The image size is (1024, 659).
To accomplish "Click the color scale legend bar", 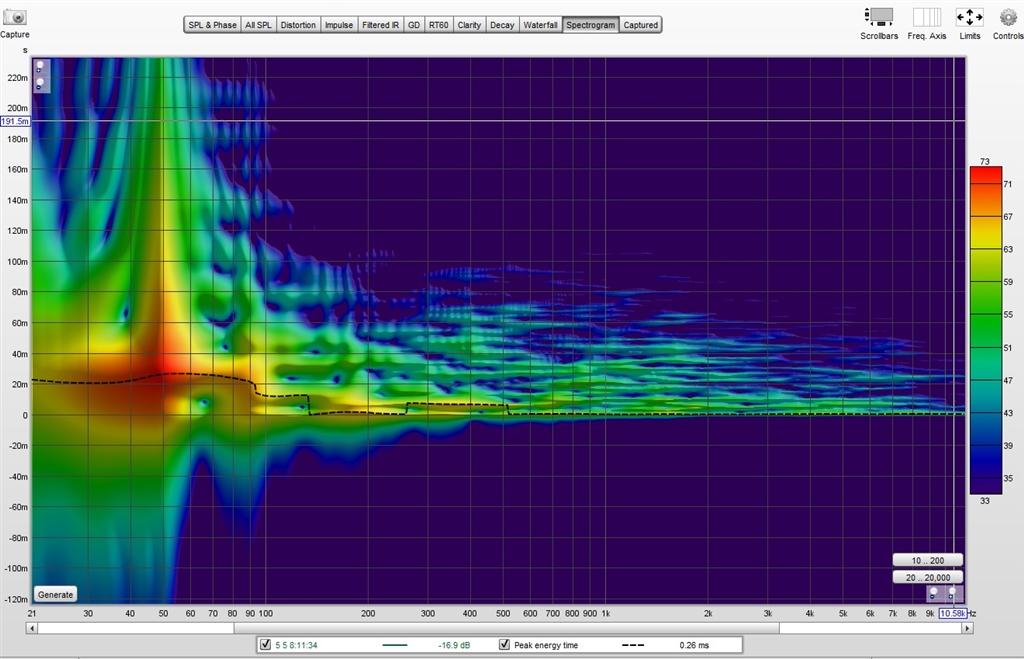I will pyautogui.click(x=985, y=330).
